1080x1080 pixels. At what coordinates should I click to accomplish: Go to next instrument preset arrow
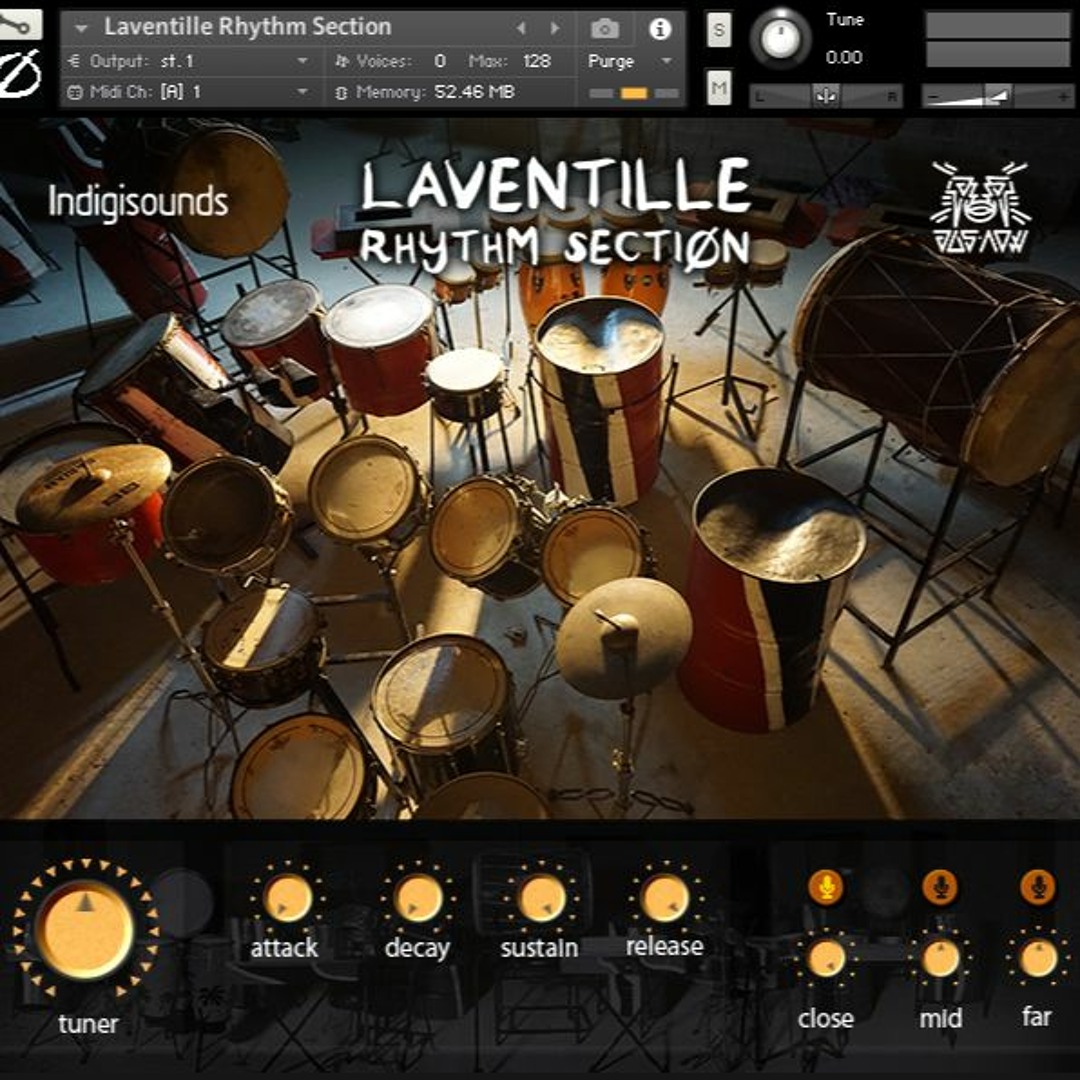[x=555, y=28]
